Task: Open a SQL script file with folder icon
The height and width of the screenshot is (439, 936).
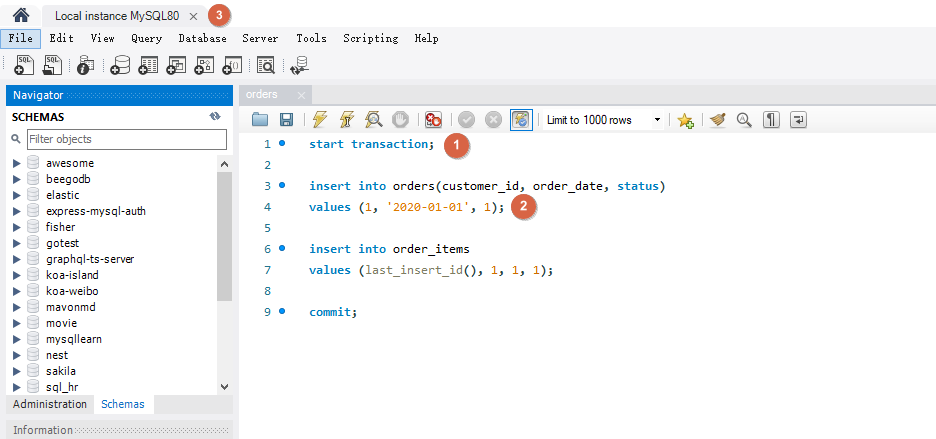Action: point(260,120)
